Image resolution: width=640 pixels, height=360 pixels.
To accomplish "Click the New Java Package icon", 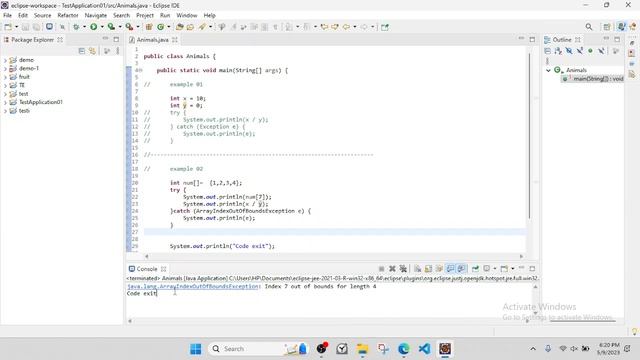I will coord(149,27).
